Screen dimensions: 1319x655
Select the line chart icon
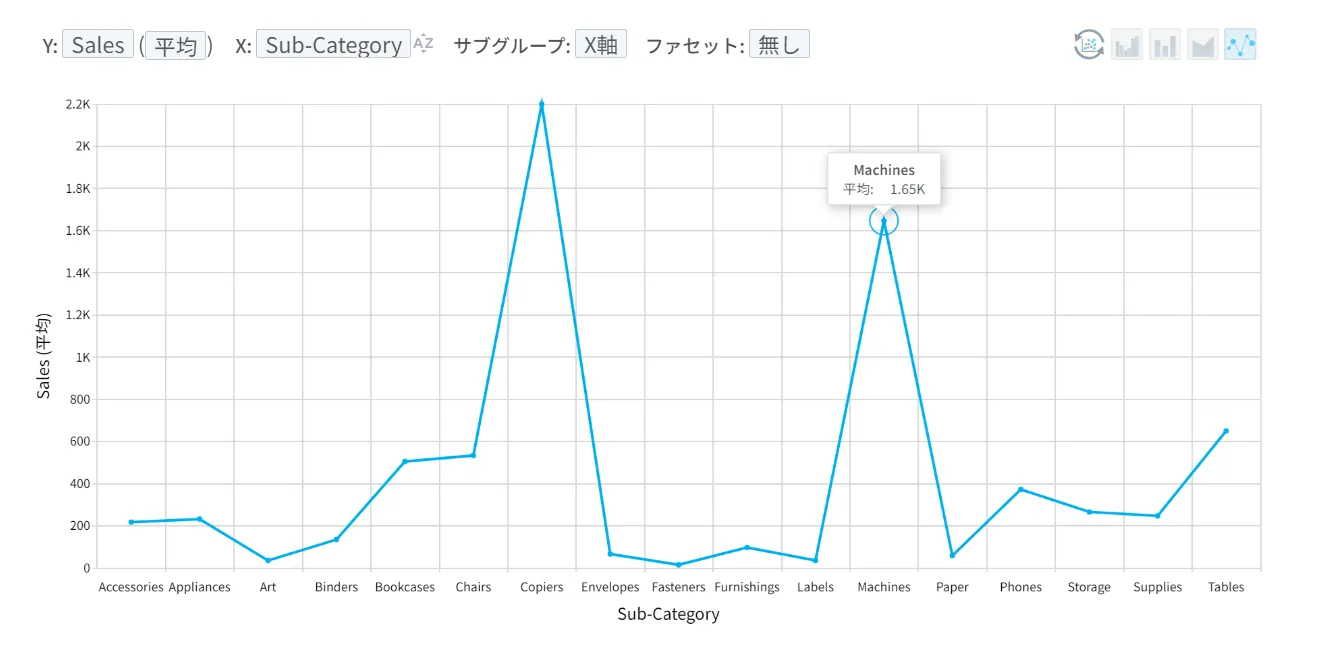tap(1240, 45)
